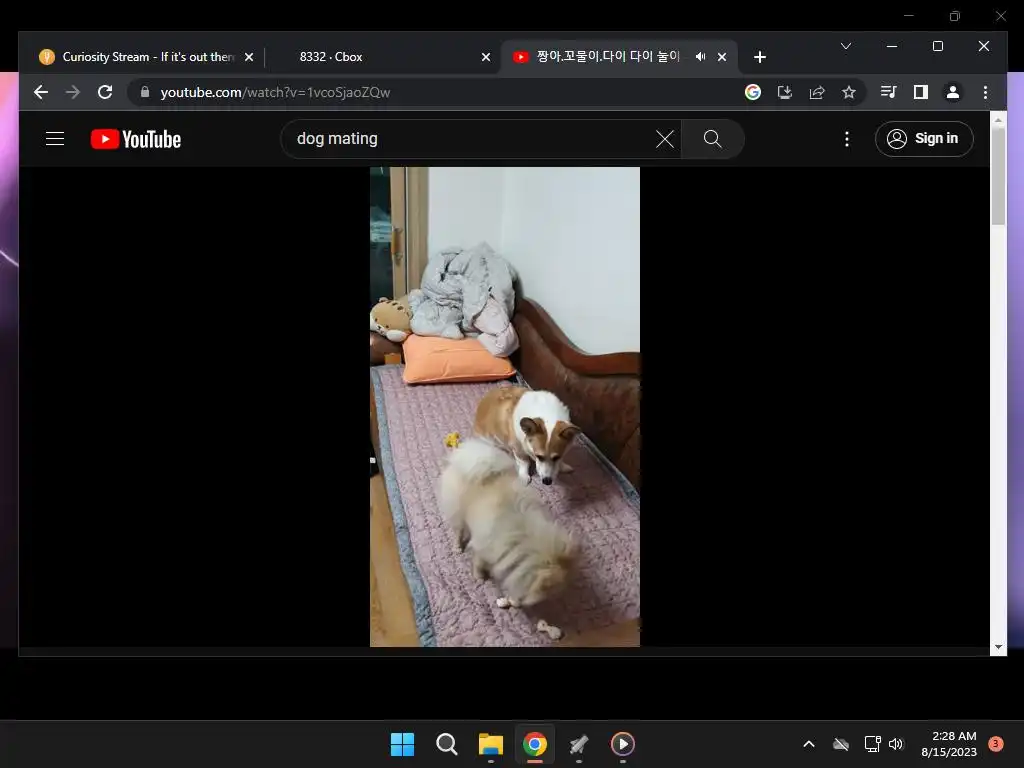Image resolution: width=1024 pixels, height=768 pixels.
Task: Click the YouTube logo
Action: coord(136,139)
